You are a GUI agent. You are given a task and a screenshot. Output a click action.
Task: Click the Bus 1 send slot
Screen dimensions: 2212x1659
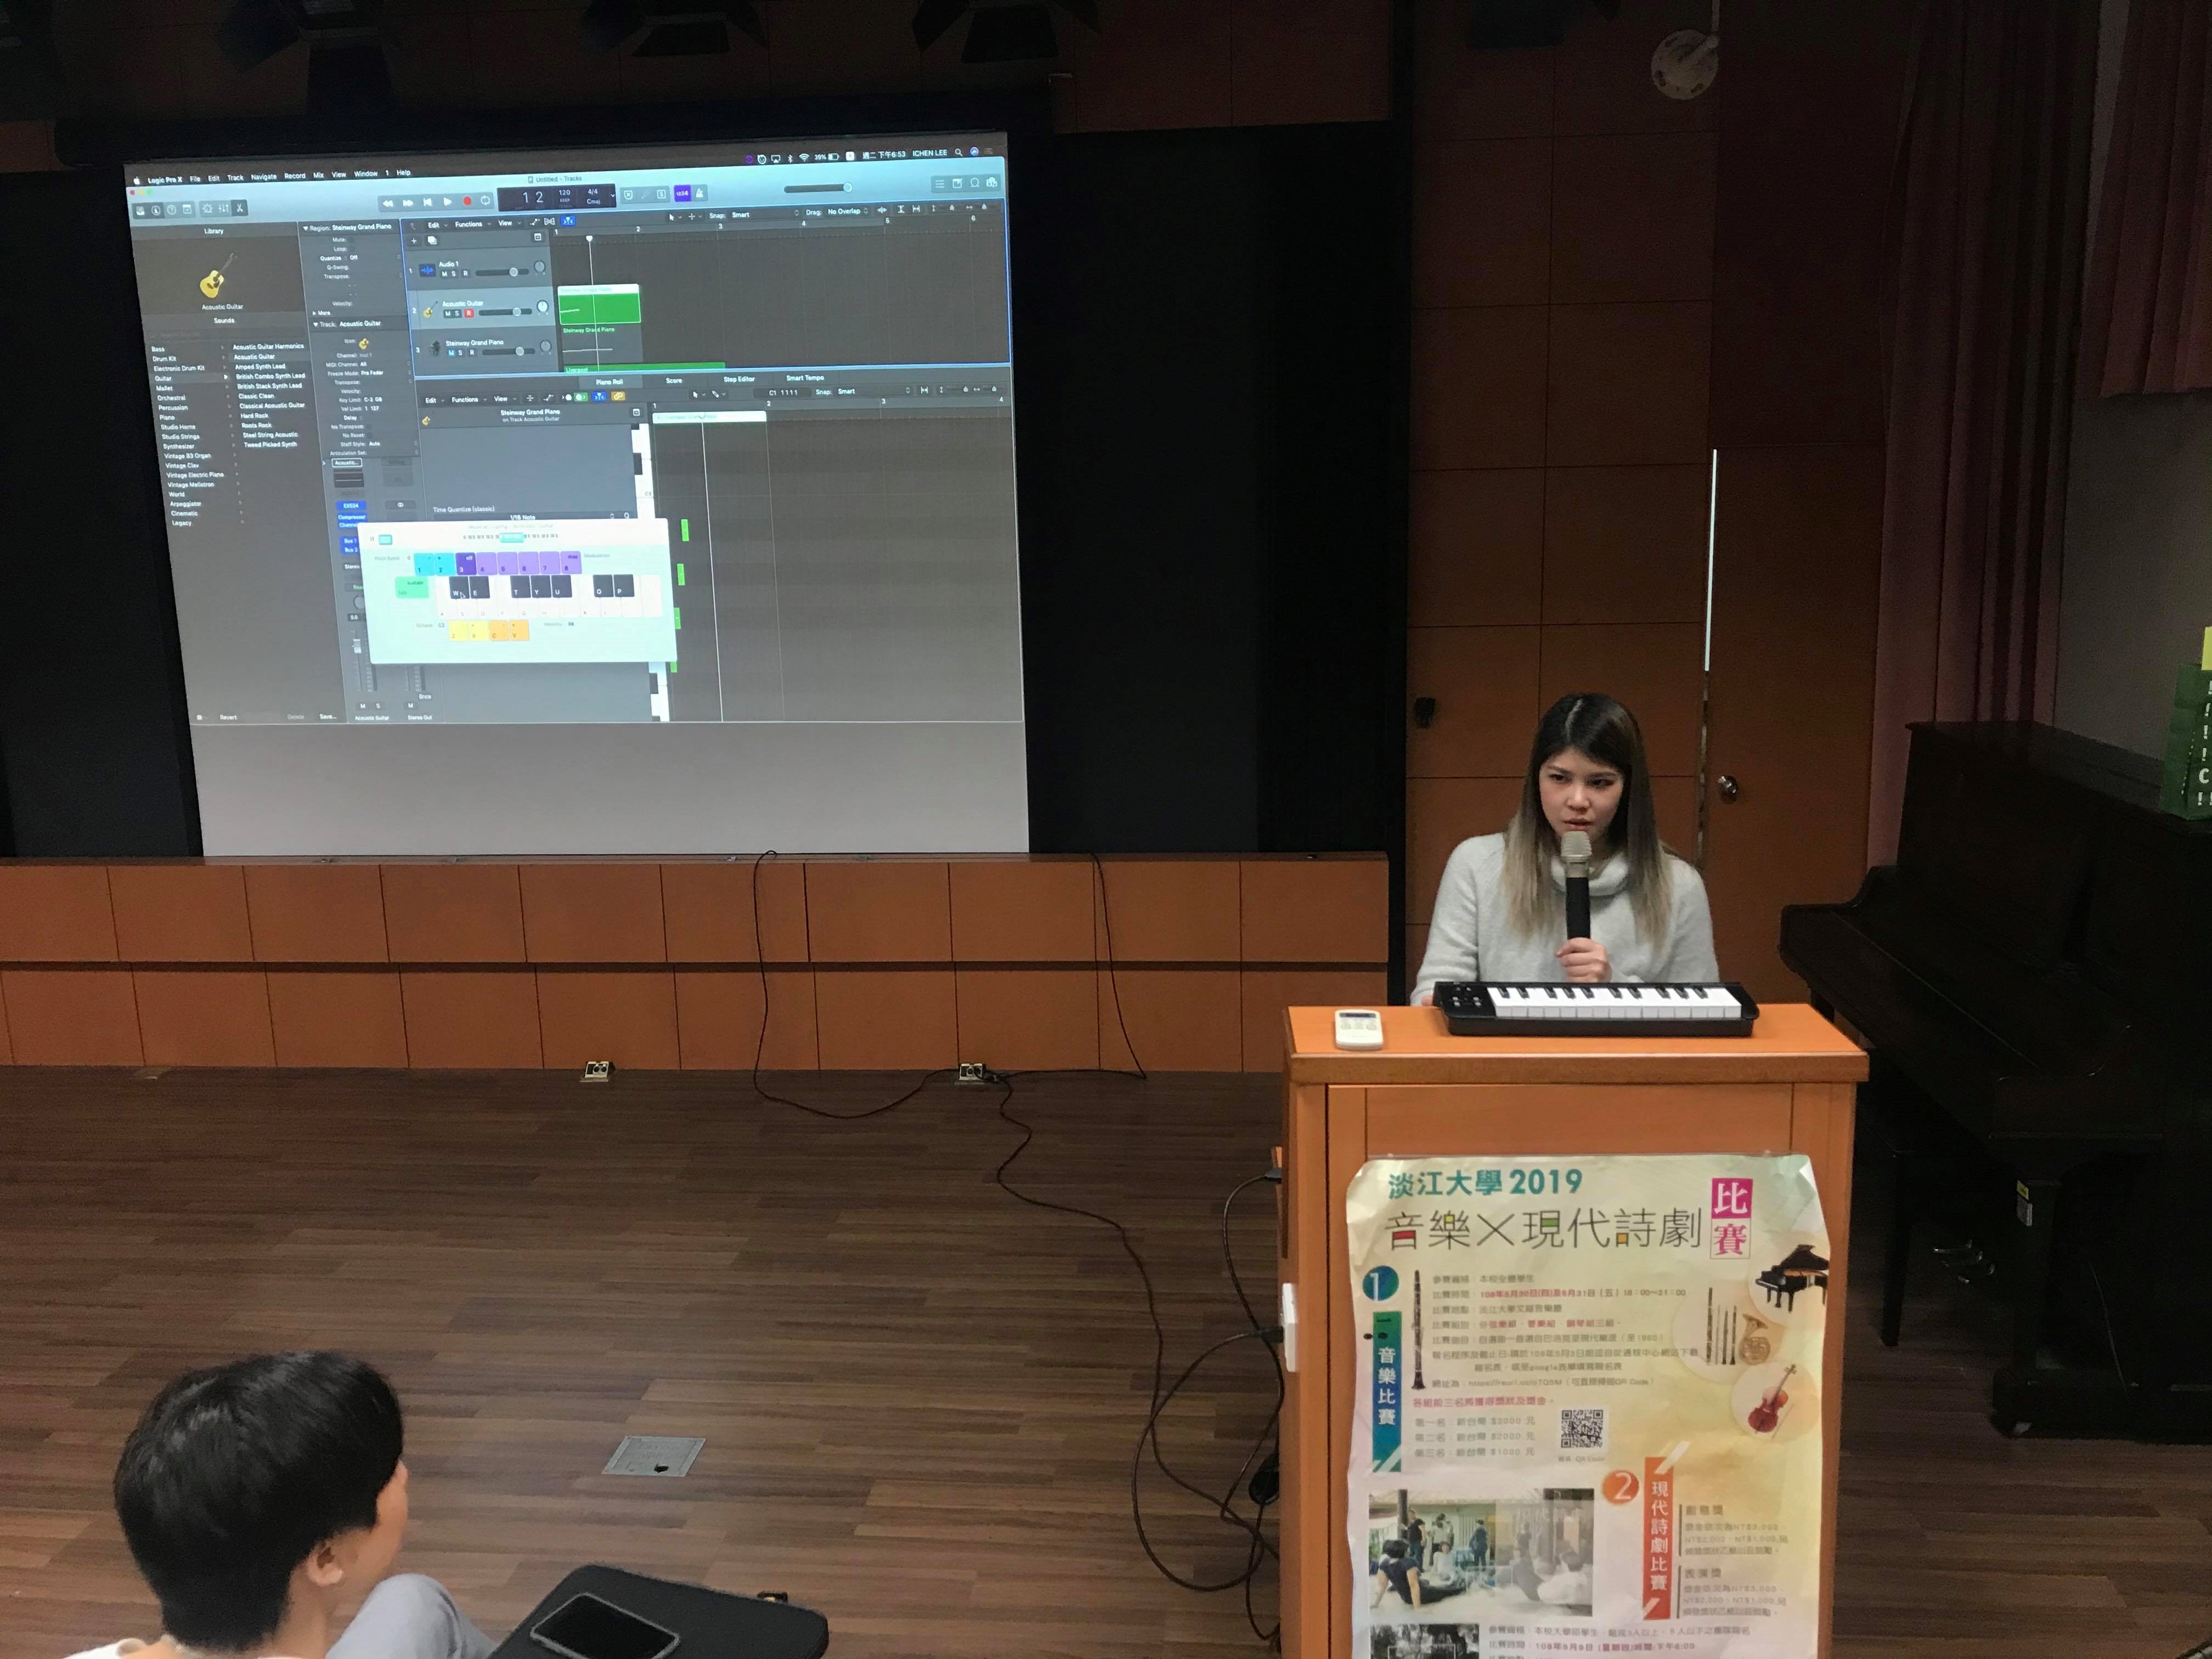coord(350,541)
